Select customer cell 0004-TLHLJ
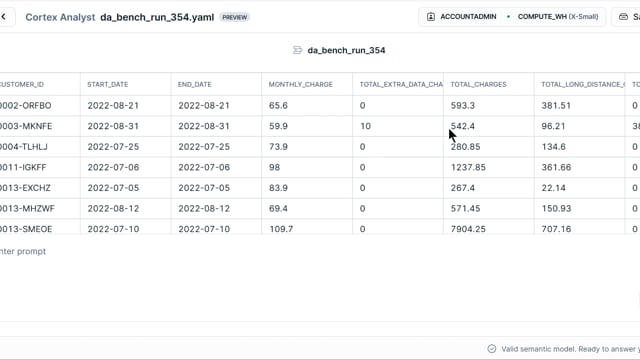This screenshot has height=360, width=640. tap(24, 147)
